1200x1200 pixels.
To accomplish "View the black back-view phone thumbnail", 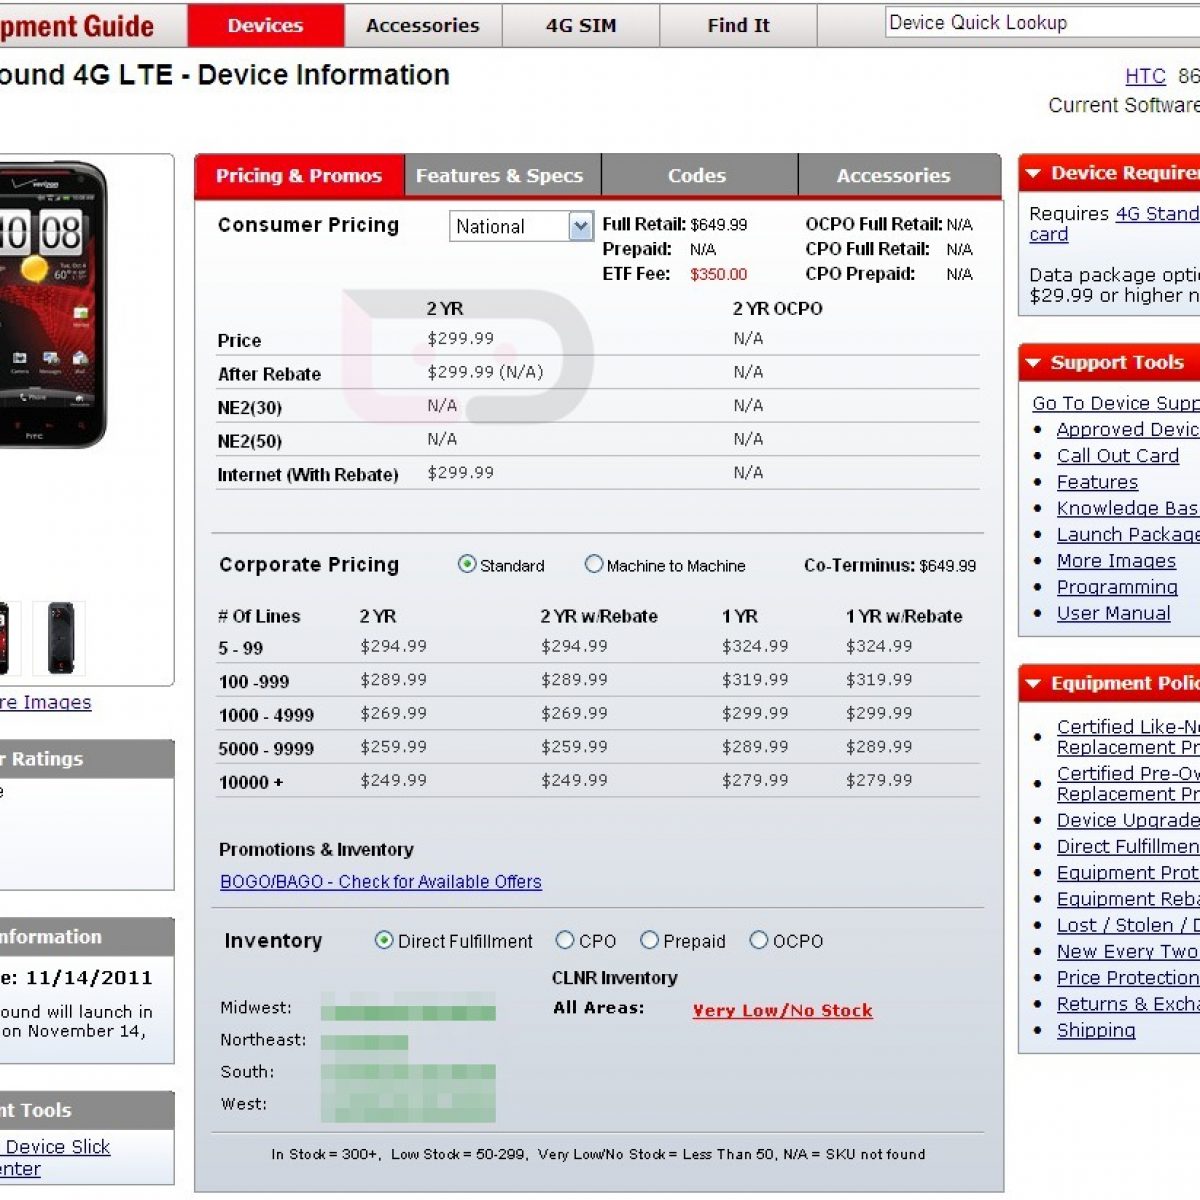I will click(60, 638).
